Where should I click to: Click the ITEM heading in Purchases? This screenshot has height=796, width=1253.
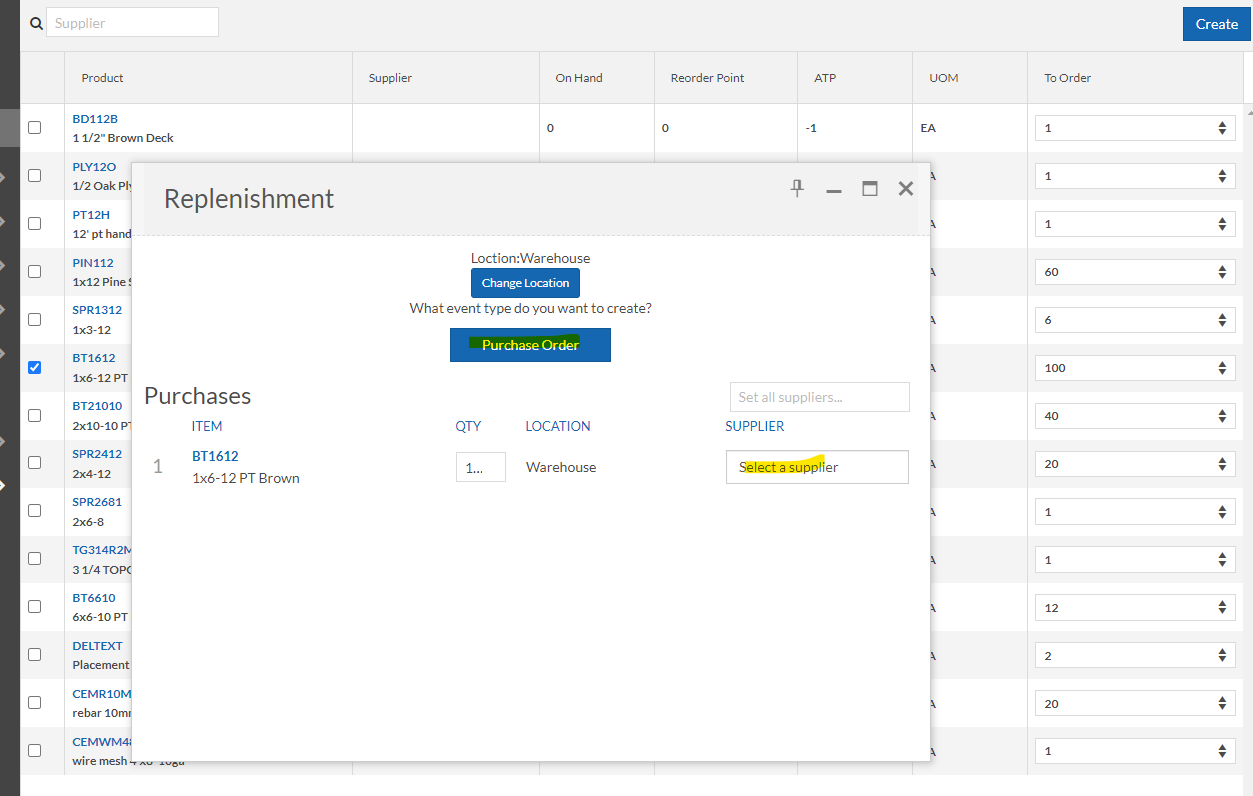[x=207, y=426]
